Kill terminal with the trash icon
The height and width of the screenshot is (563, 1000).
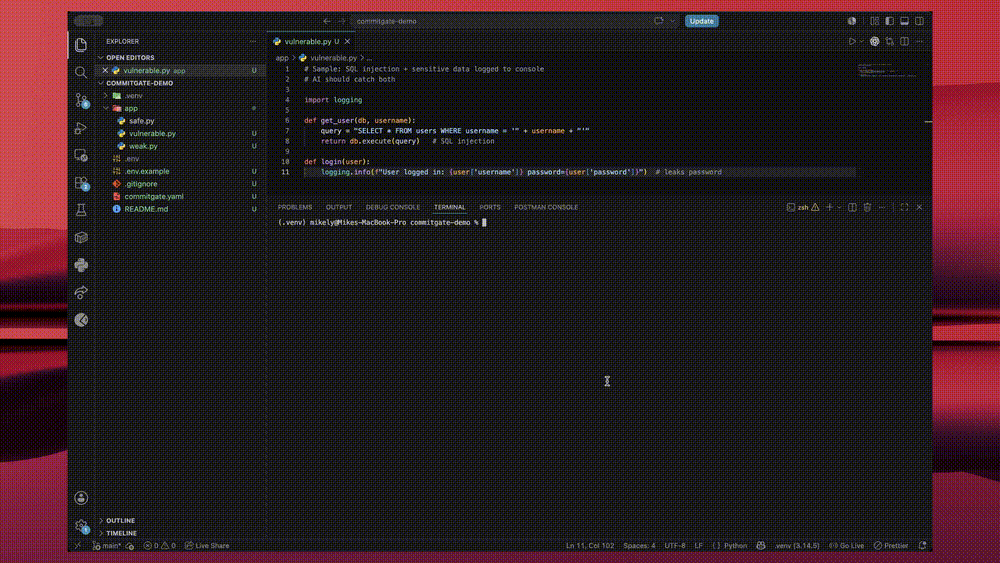[867, 207]
